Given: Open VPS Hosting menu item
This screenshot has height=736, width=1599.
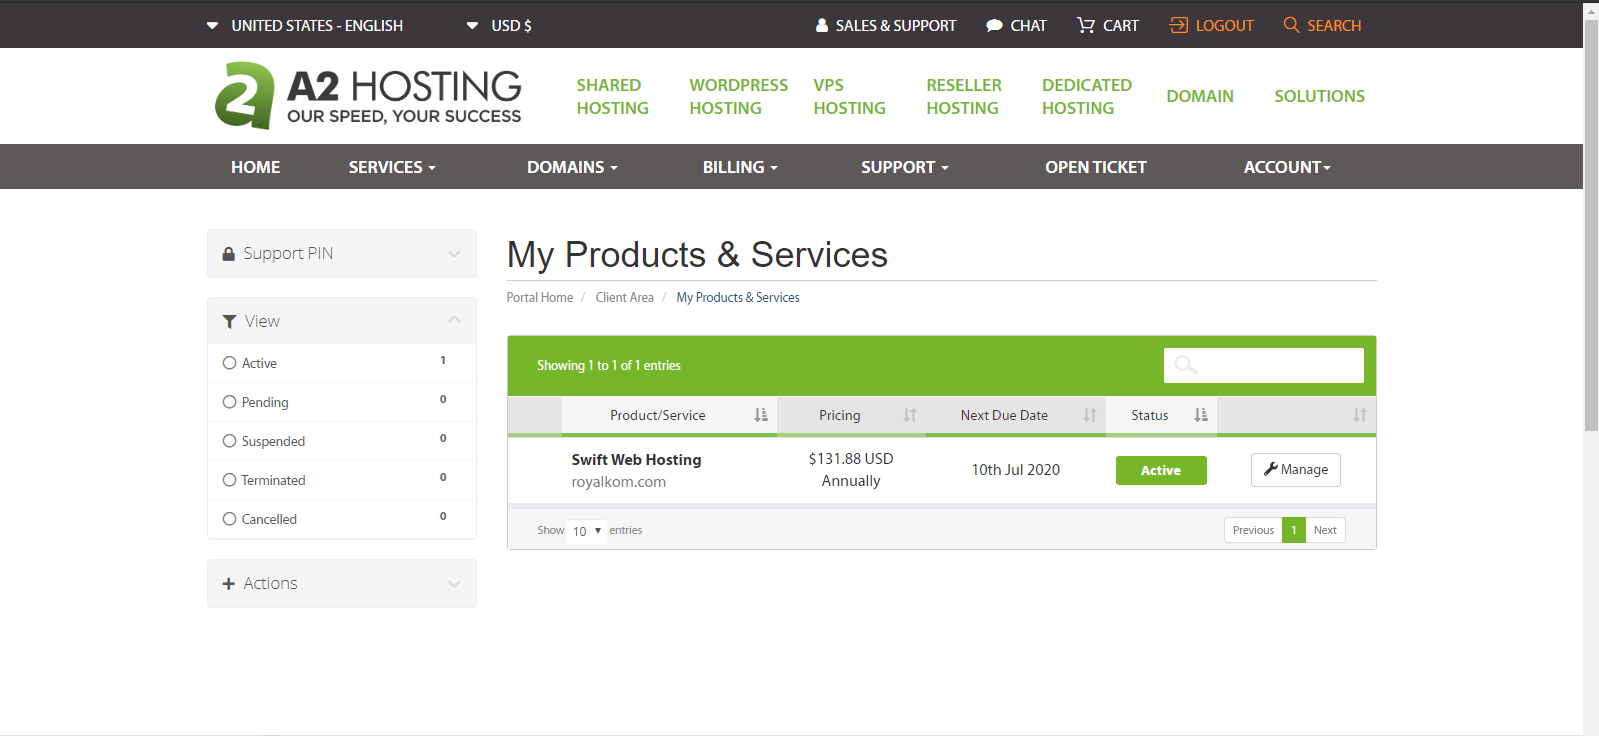Looking at the screenshot, I should pyautogui.click(x=849, y=97).
